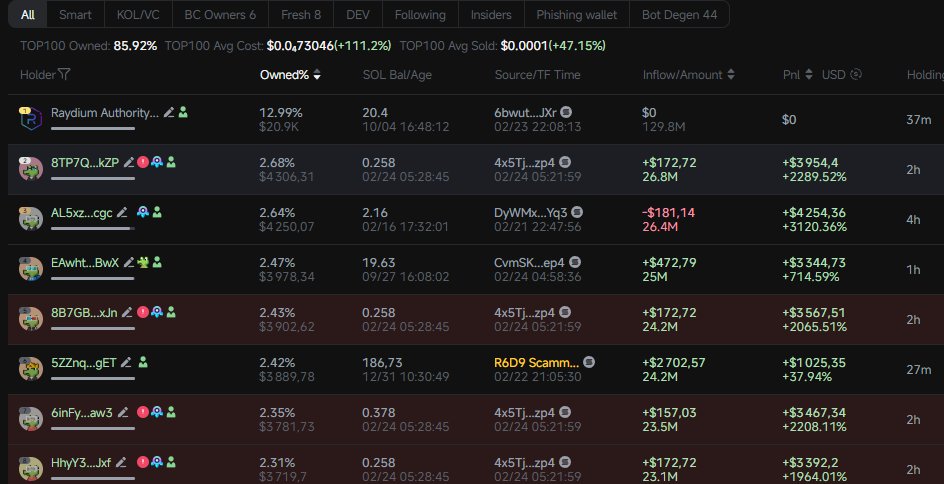The width and height of the screenshot is (944, 484).
Task: Edit the Raydium Authority wallet label
Action: [x=169, y=113]
